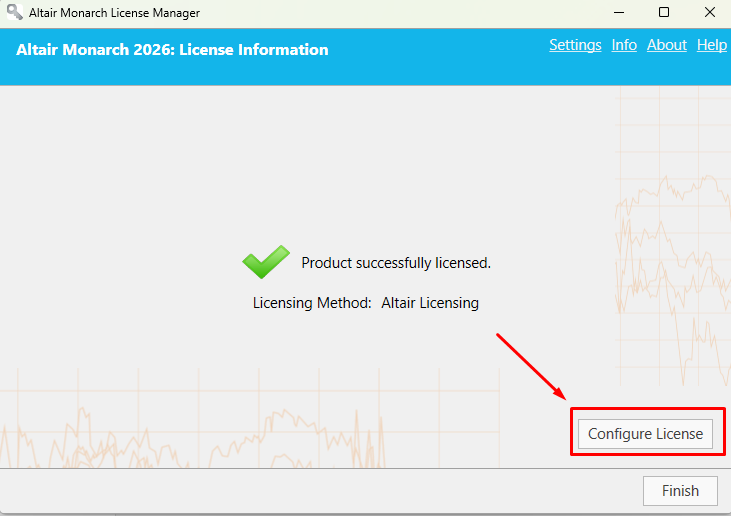This screenshot has width=731, height=516.
Task: Open the Info link
Action: (624, 45)
